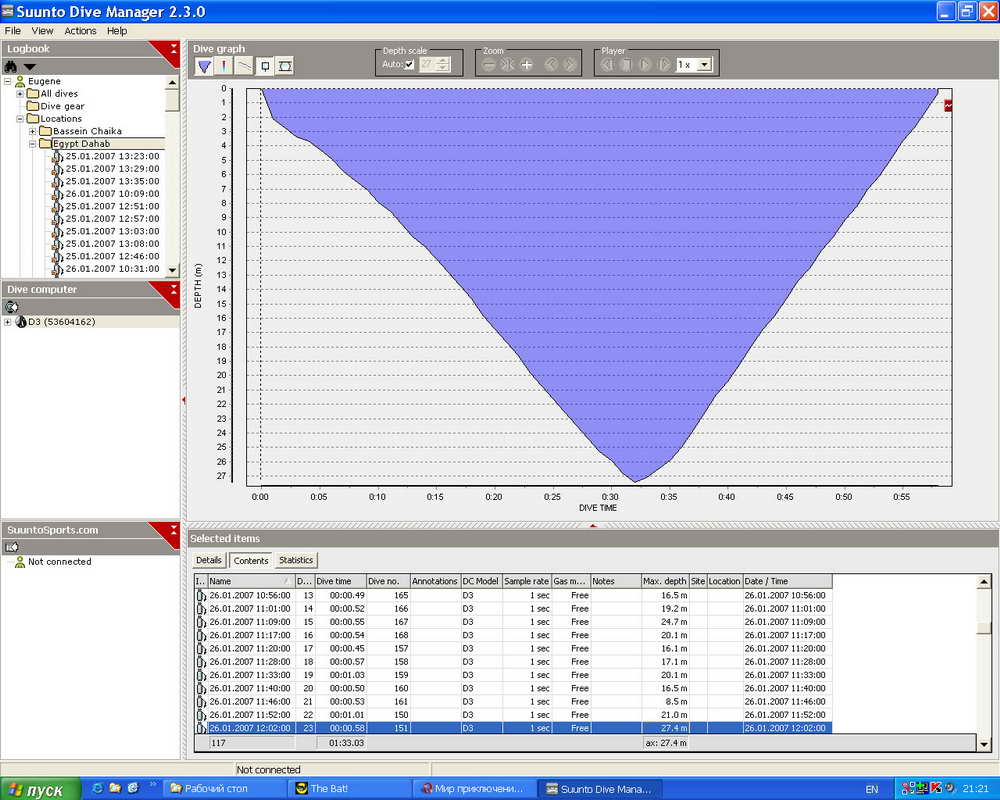Image resolution: width=1000 pixels, height=800 pixels.
Task: Zoom out using the minus icon
Action: pos(489,64)
